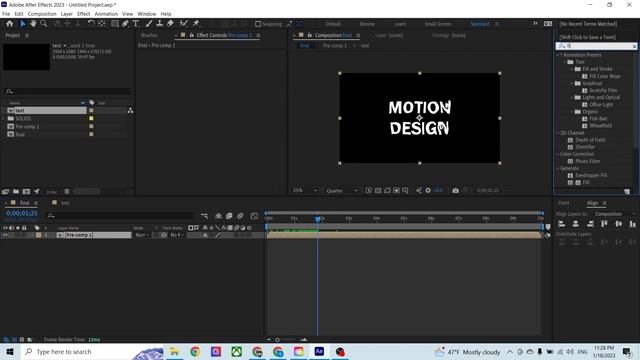This screenshot has height=360, width=640.
Task: Delete selected project item trash icon
Action: point(67,191)
